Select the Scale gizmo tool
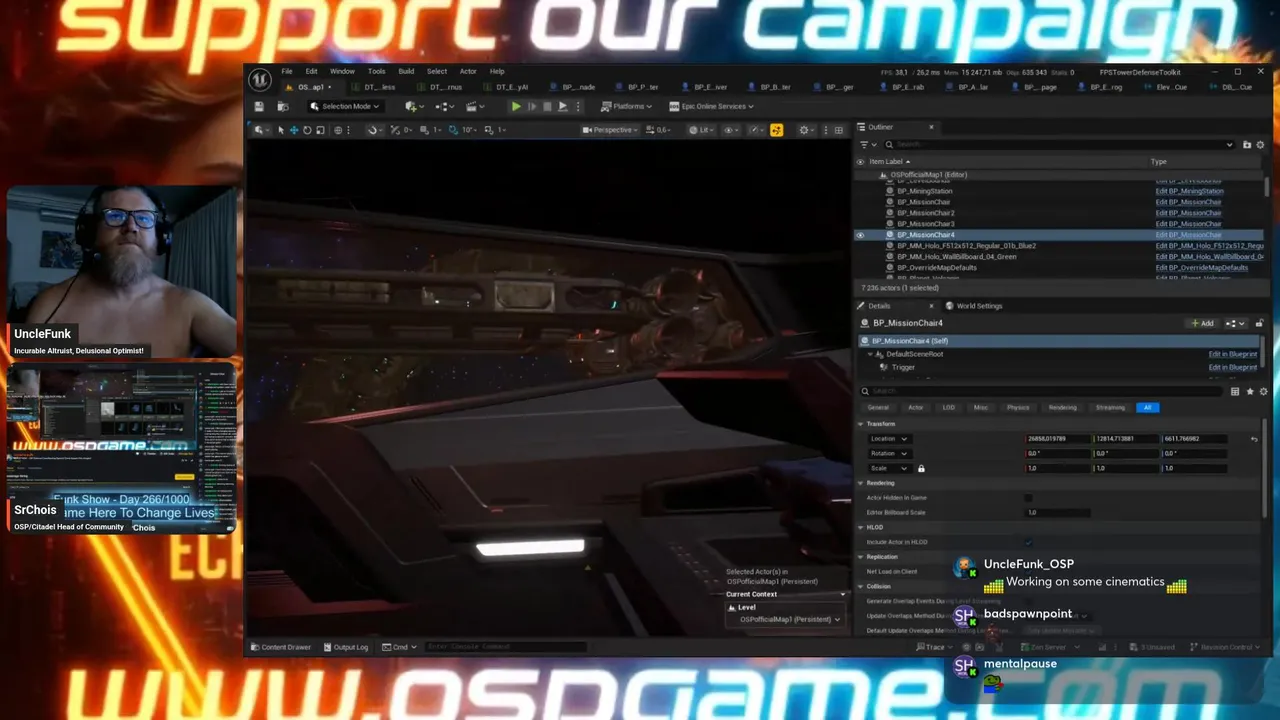Image resolution: width=1280 pixels, height=720 pixels. point(320,130)
